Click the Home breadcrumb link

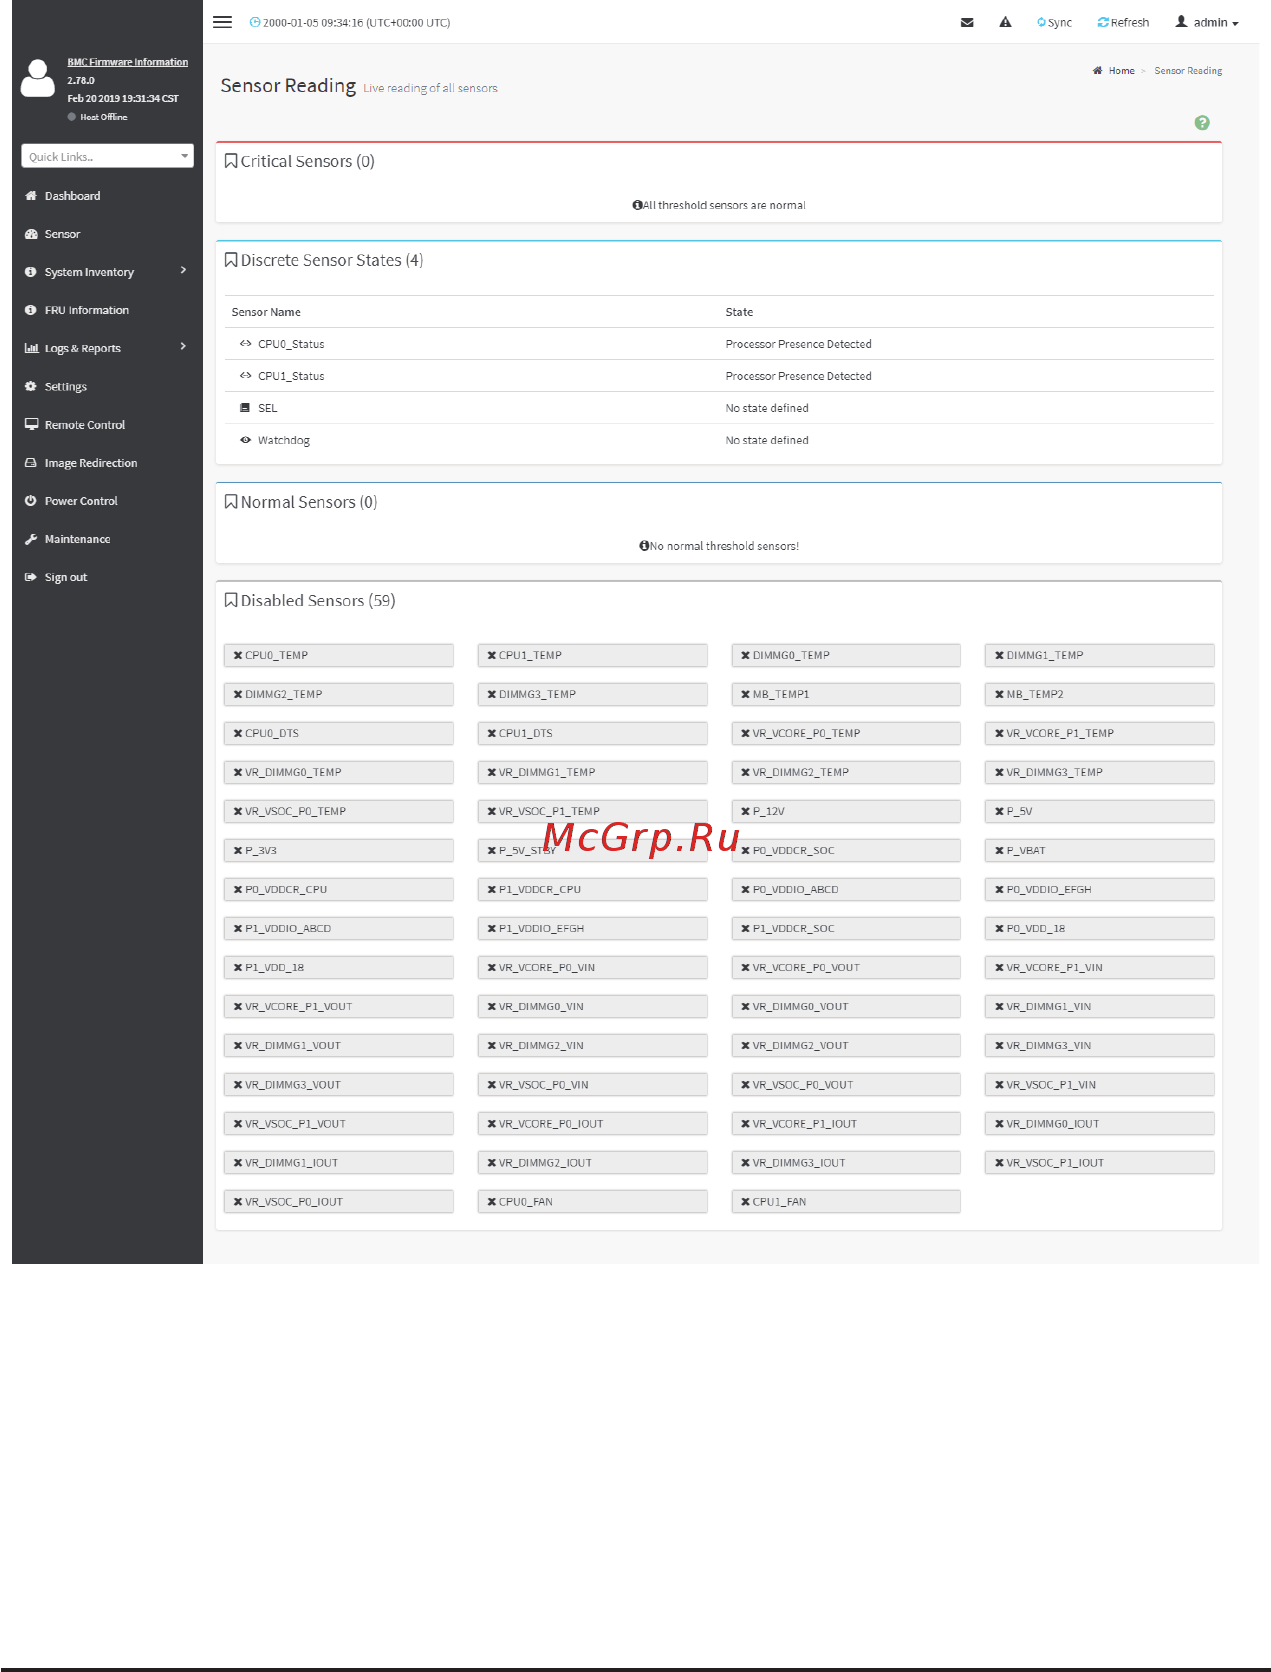coord(1121,71)
